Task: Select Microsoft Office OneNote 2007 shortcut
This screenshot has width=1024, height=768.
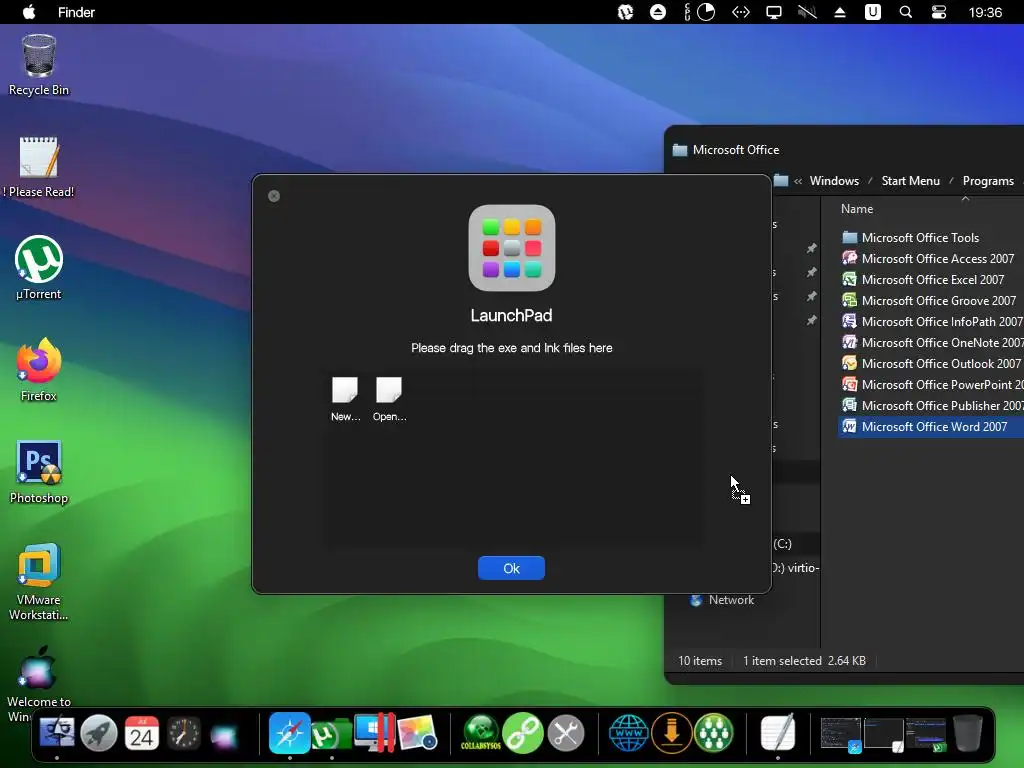Action: click(932, 342)
